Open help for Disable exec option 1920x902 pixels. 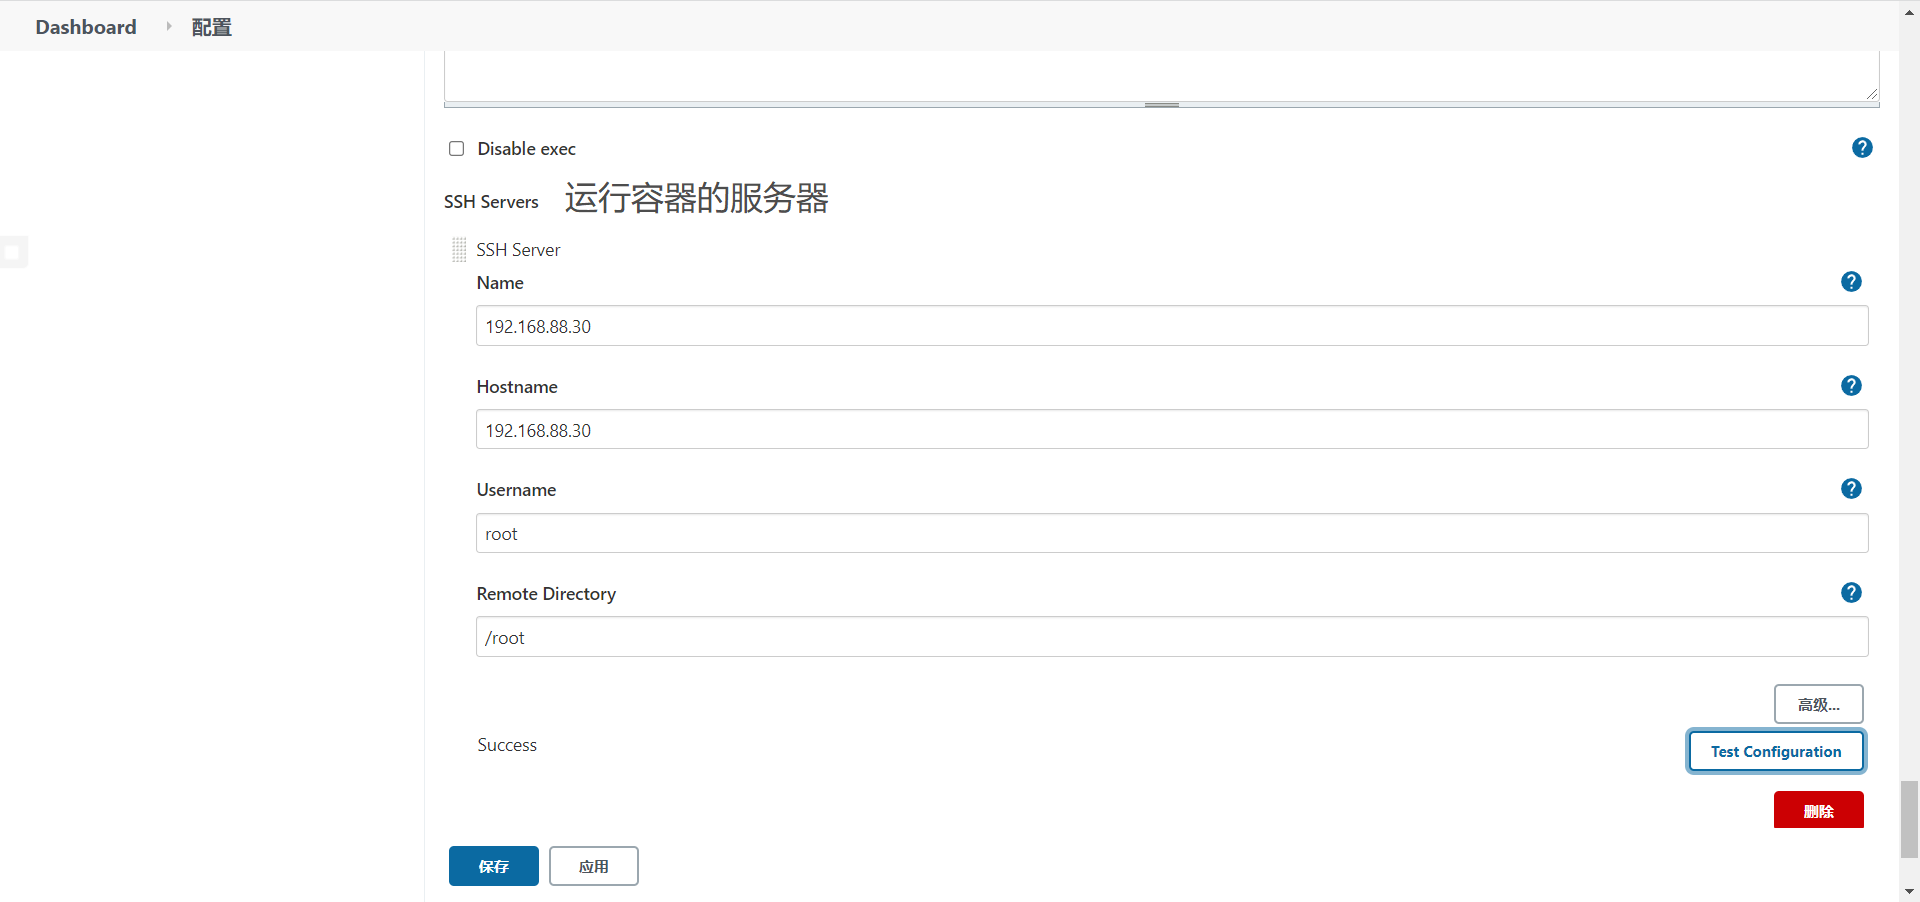tap(1862, 148)
